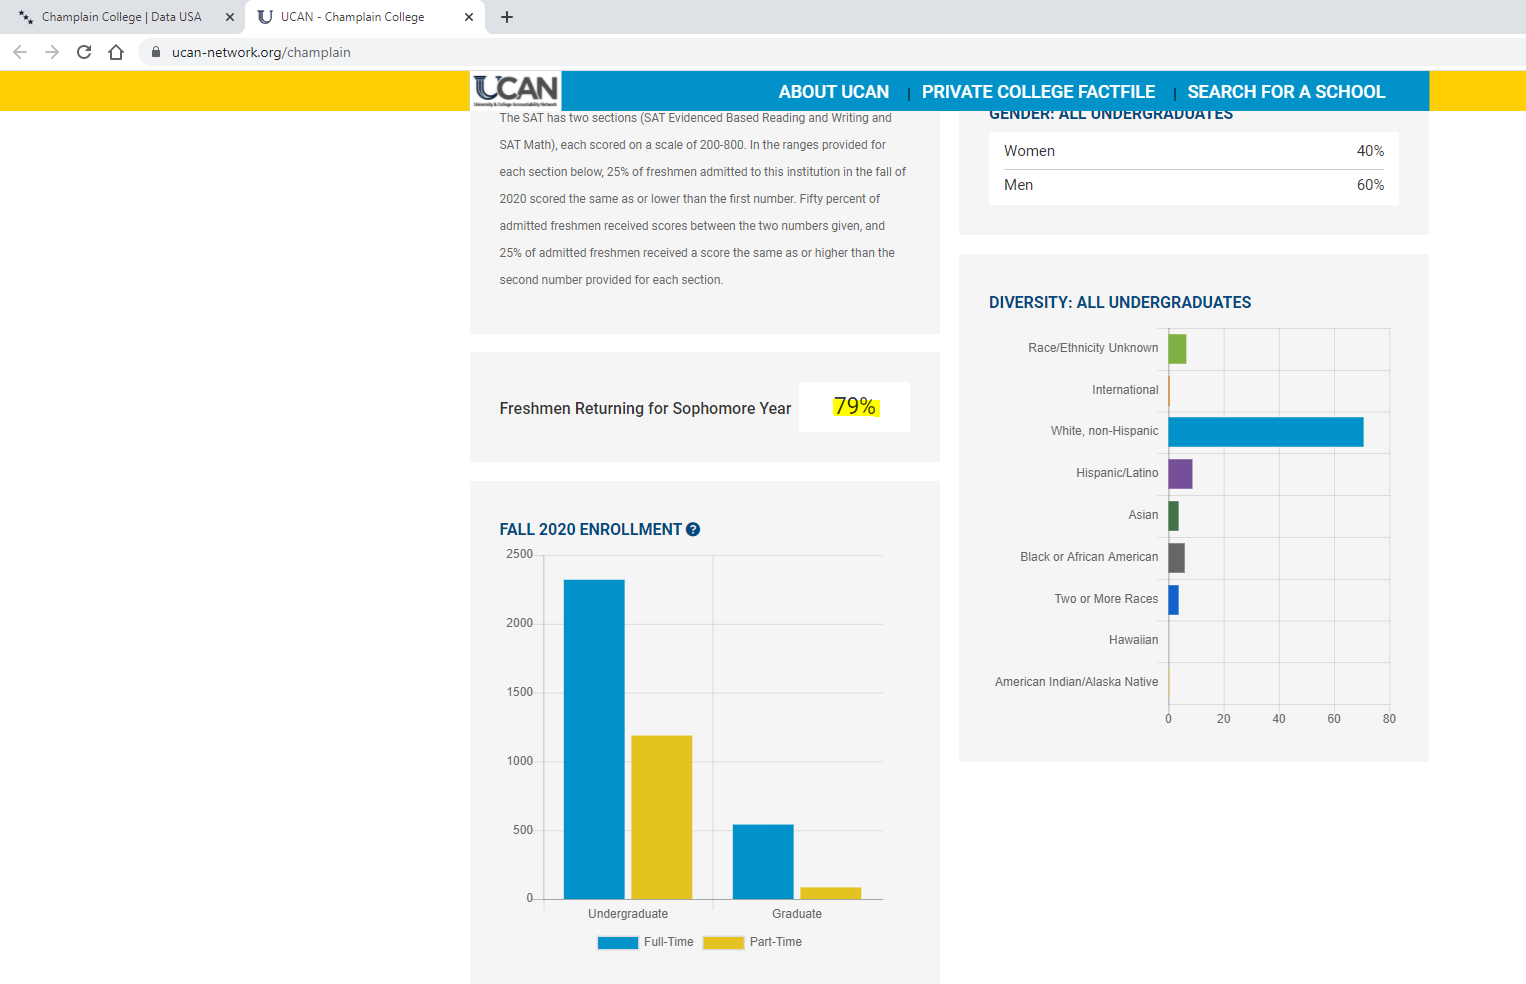Click the Undergraduate full-time enrollment bar
This screenshot has height=984, width=1526.
(x=594, y=739)
